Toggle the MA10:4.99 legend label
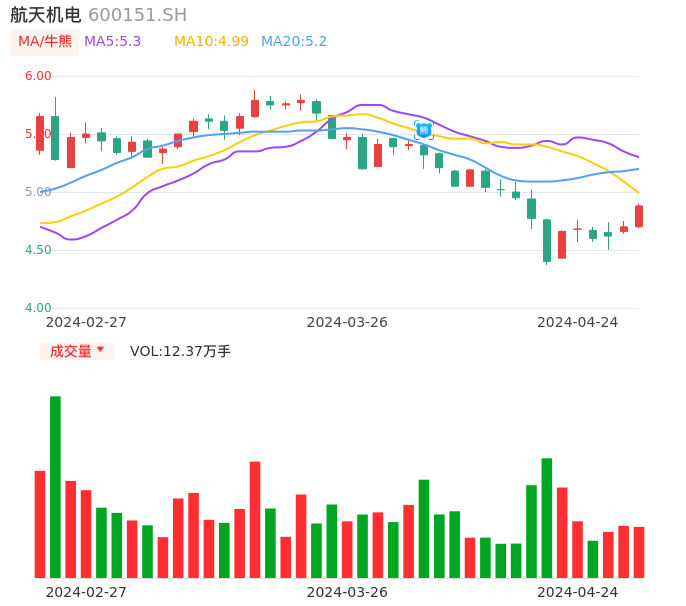 pyautogui.click(x=211, y=42)
